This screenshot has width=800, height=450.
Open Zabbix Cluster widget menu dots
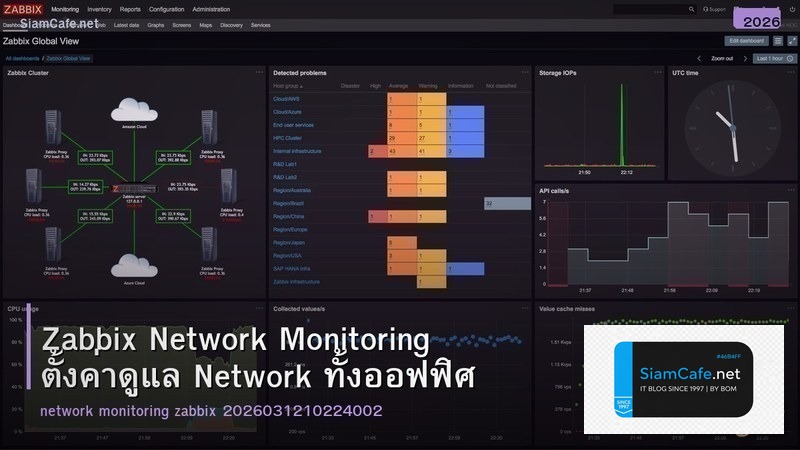(x=259, y=72)
